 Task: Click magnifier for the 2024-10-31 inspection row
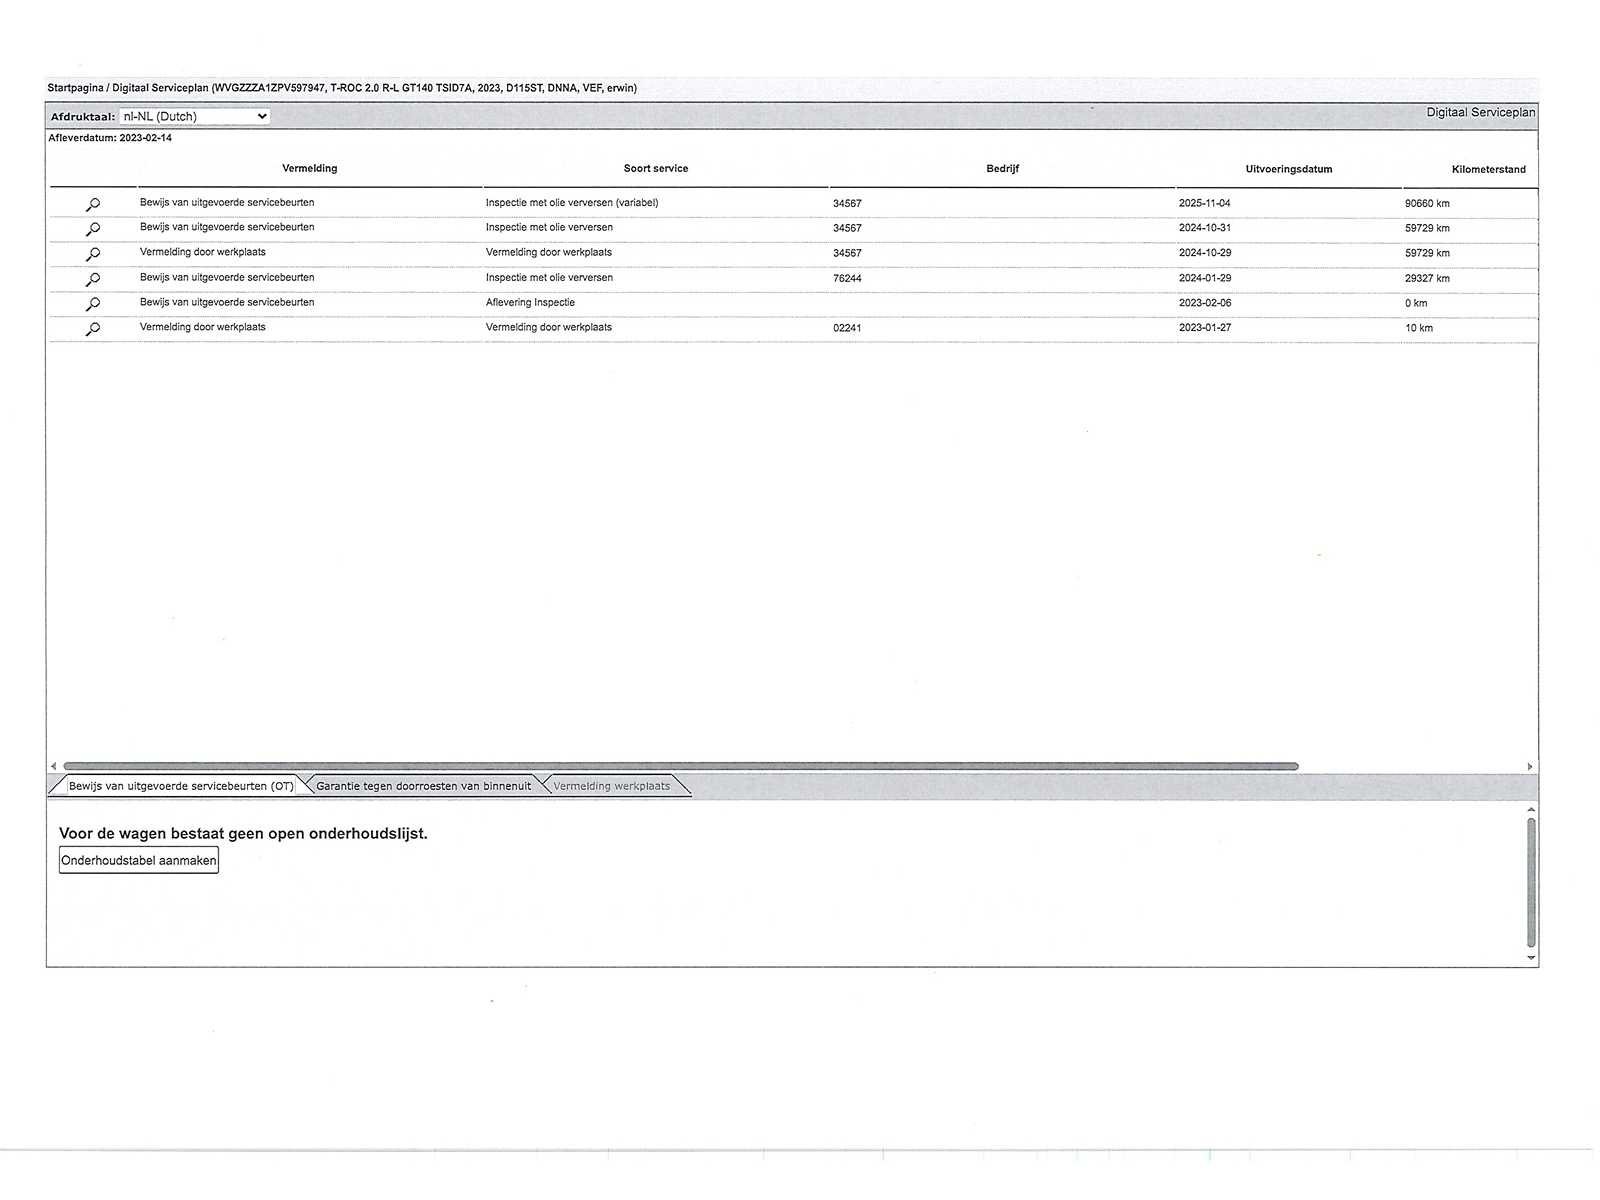coord(93,229)
